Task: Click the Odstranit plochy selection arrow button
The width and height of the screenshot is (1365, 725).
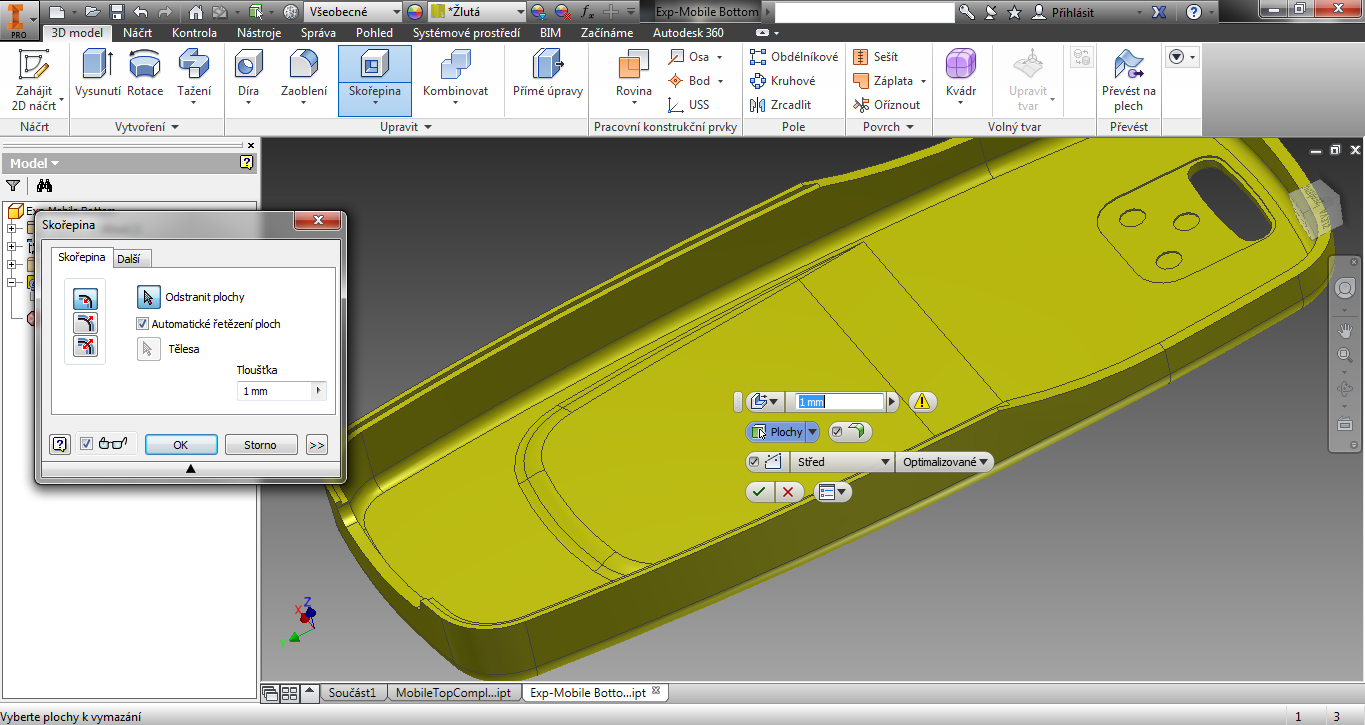Action: coord(148,297)
